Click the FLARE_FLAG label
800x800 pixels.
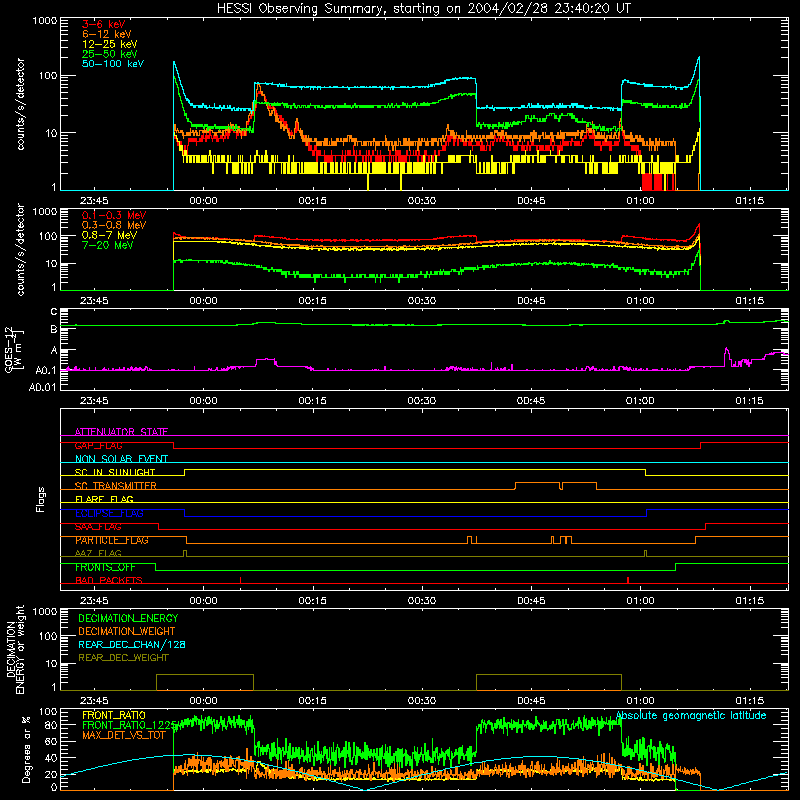pyautogui.click(x=104, y=499)
